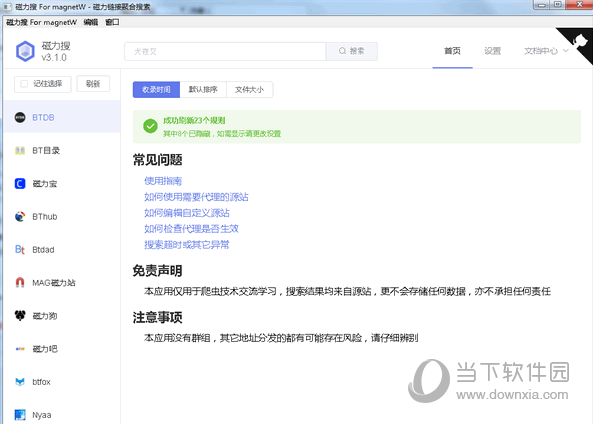Select the 磁力狗 paw icon
The width and height of the screenshot is (593, 424).
tap(20, 315)
